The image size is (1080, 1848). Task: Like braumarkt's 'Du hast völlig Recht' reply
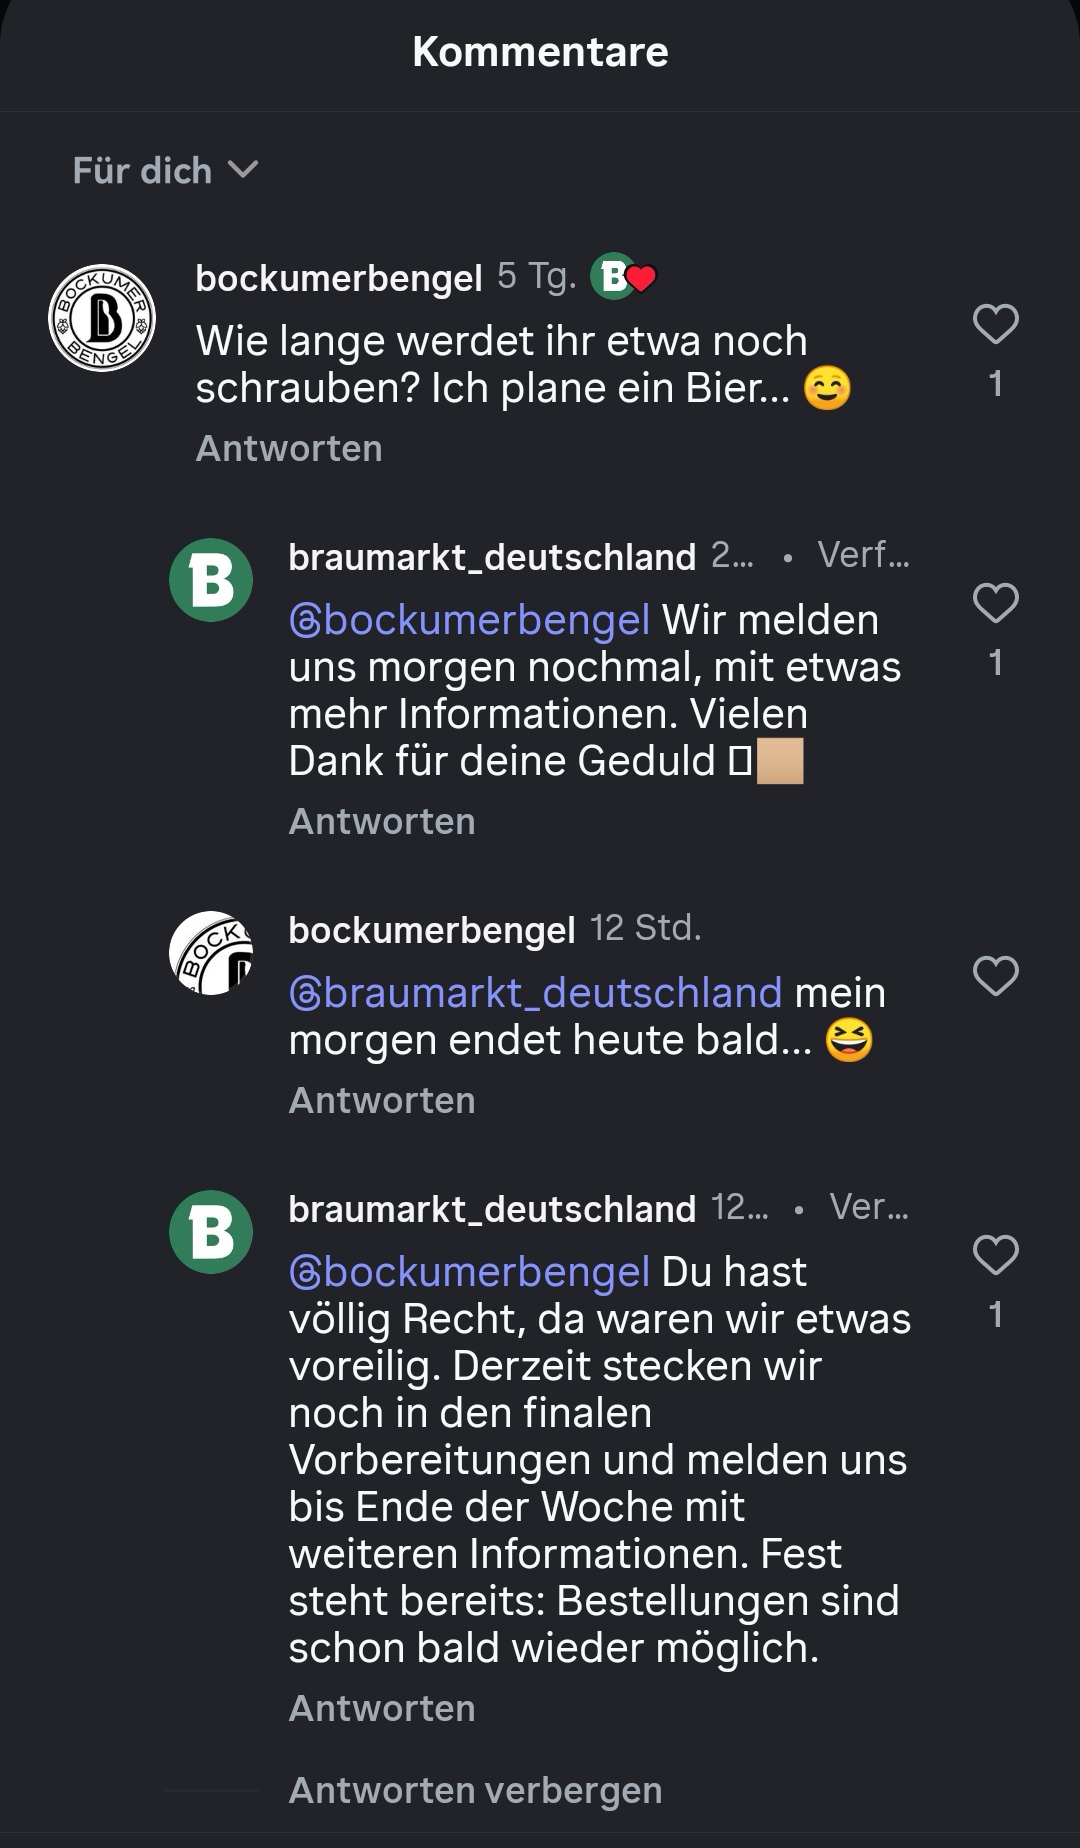(995, 1255)
